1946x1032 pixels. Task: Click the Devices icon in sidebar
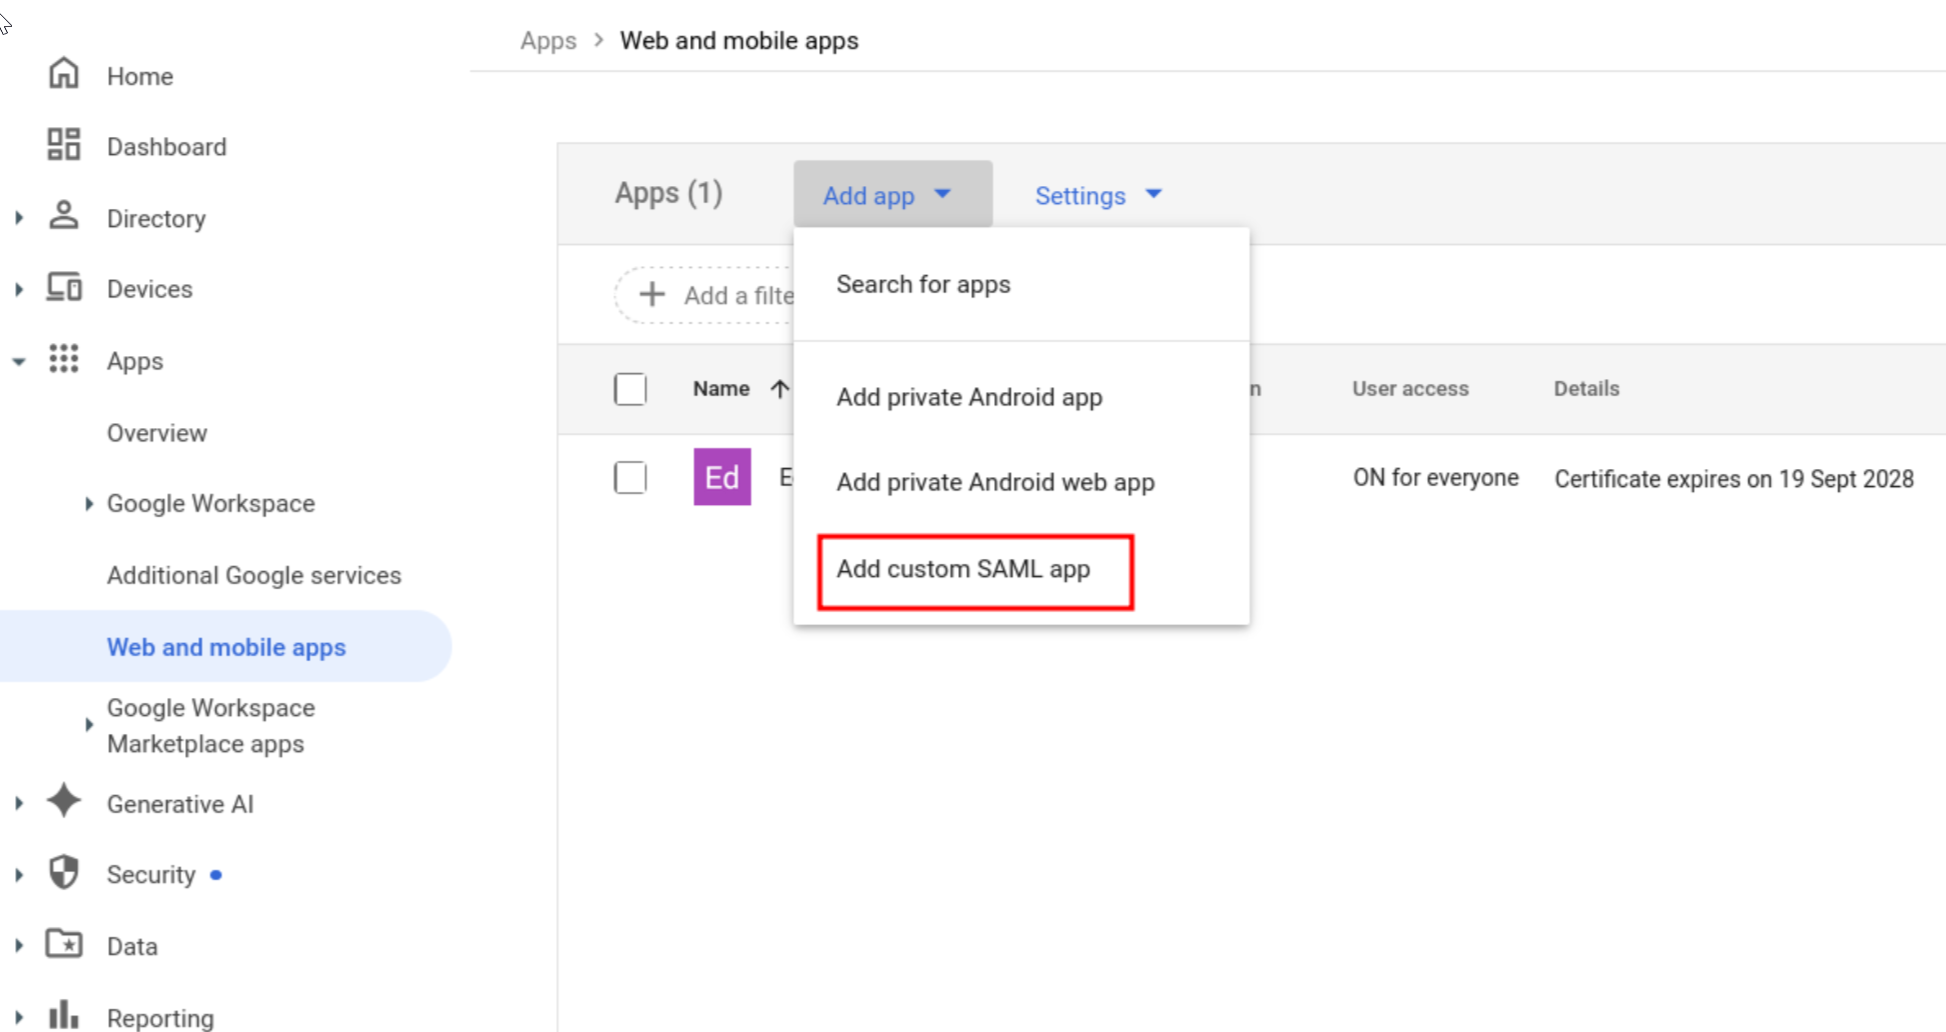point(64,288)
